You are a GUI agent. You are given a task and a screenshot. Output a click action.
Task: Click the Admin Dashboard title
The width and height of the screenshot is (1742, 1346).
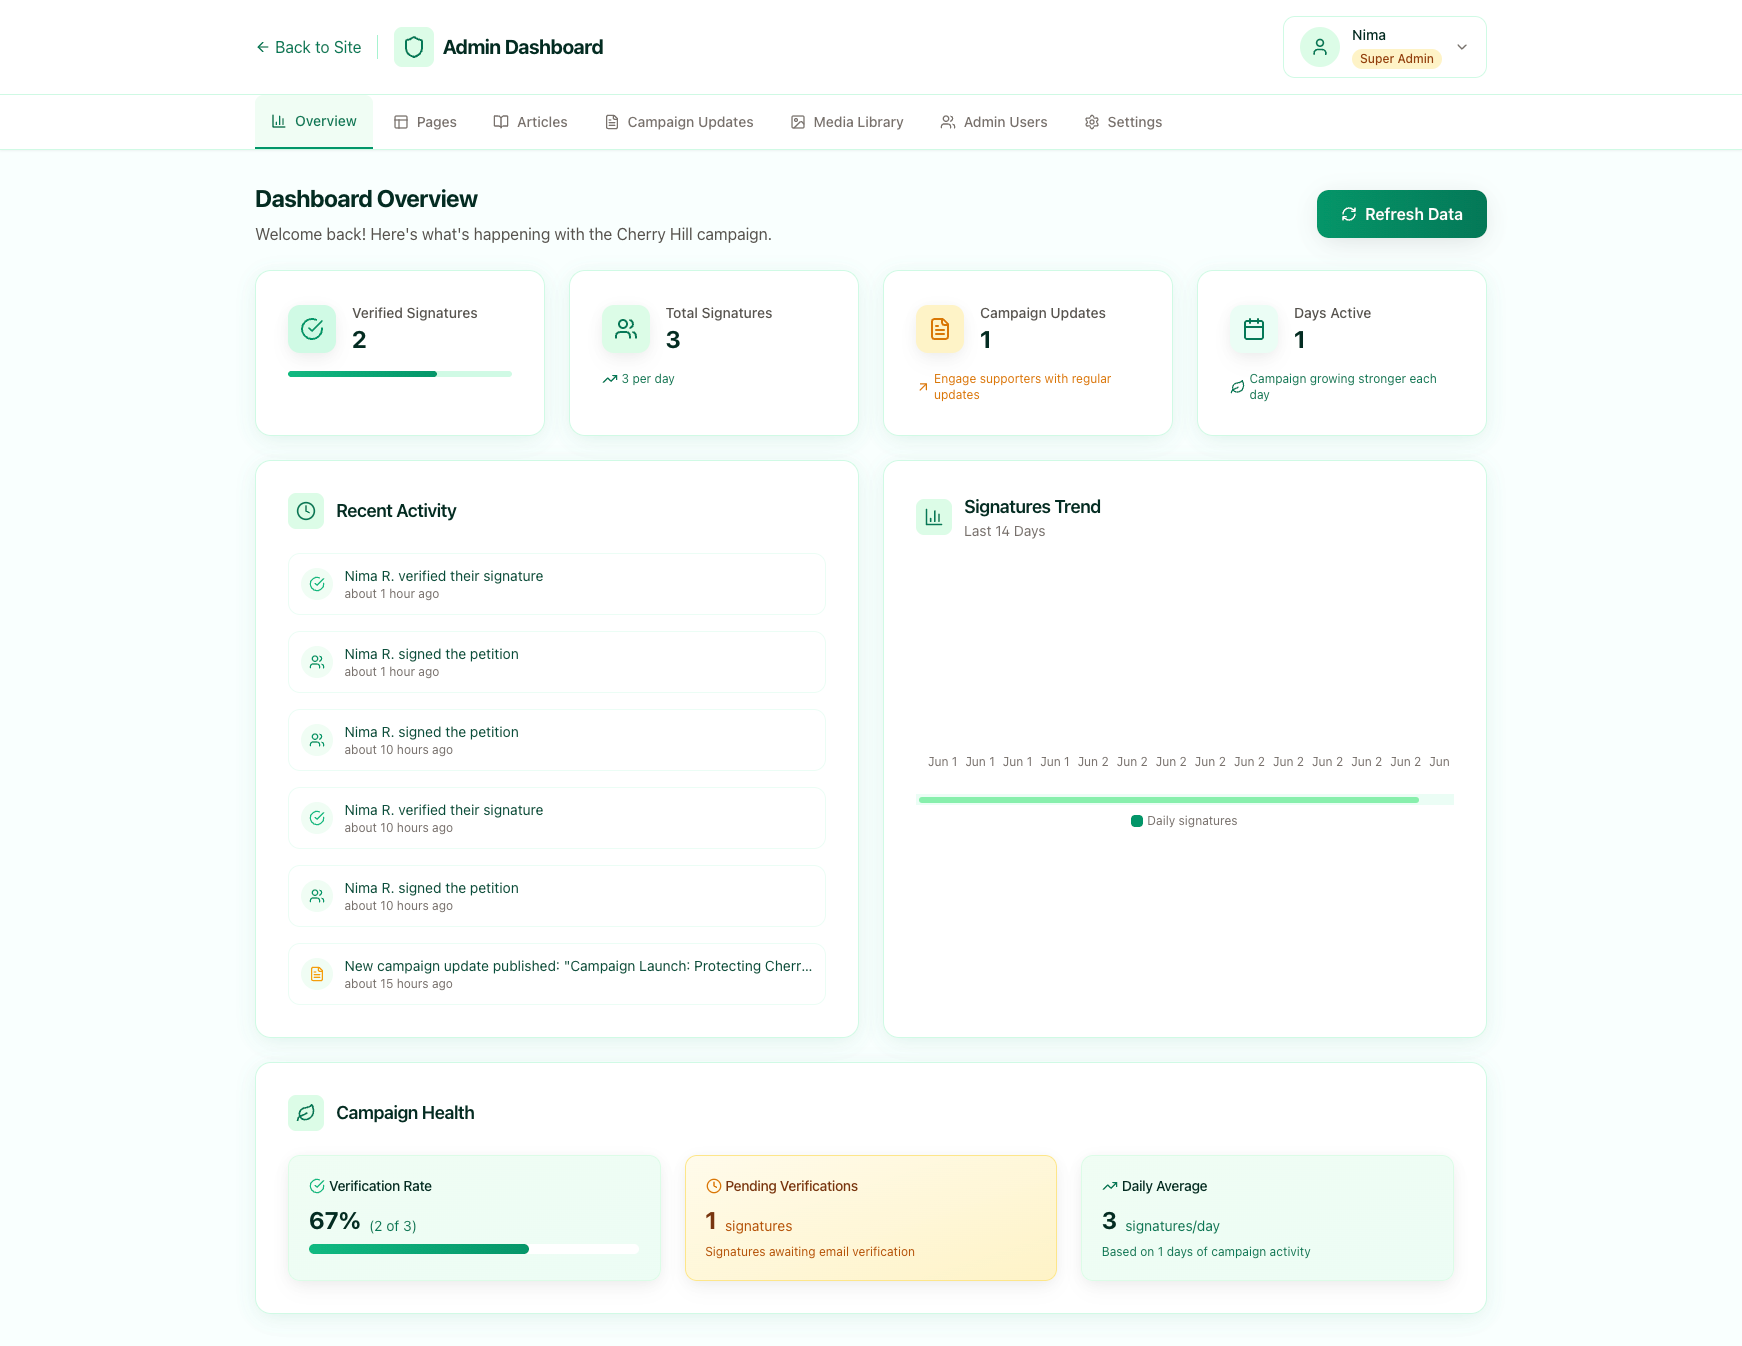pyautogui.click(x=523, y=47)
